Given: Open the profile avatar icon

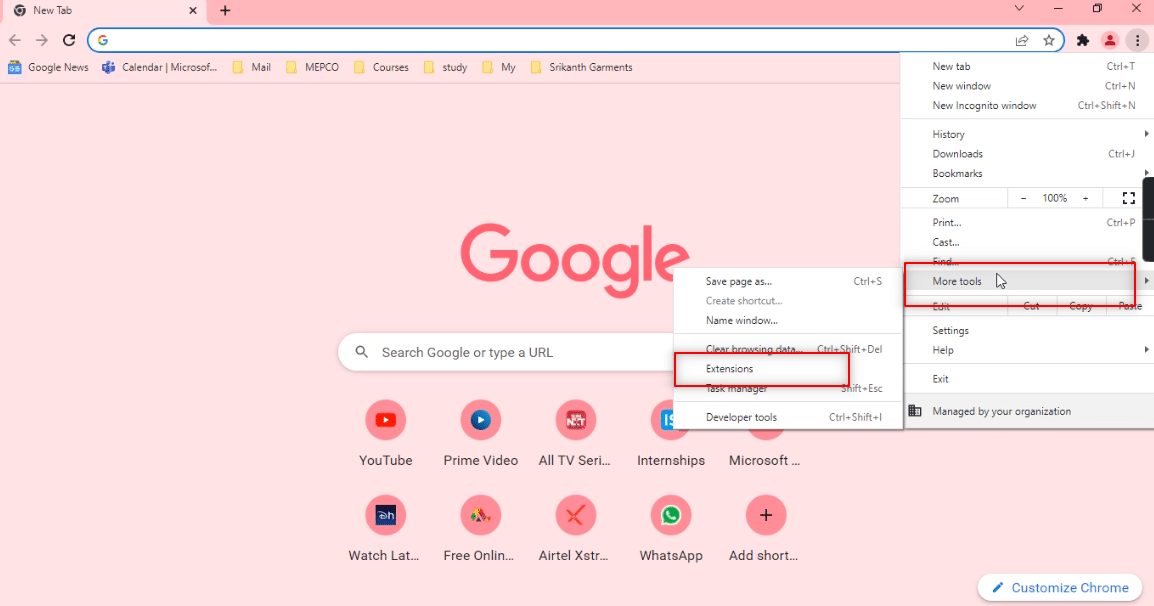Looking at the screenshot, I should point(1110,40).
